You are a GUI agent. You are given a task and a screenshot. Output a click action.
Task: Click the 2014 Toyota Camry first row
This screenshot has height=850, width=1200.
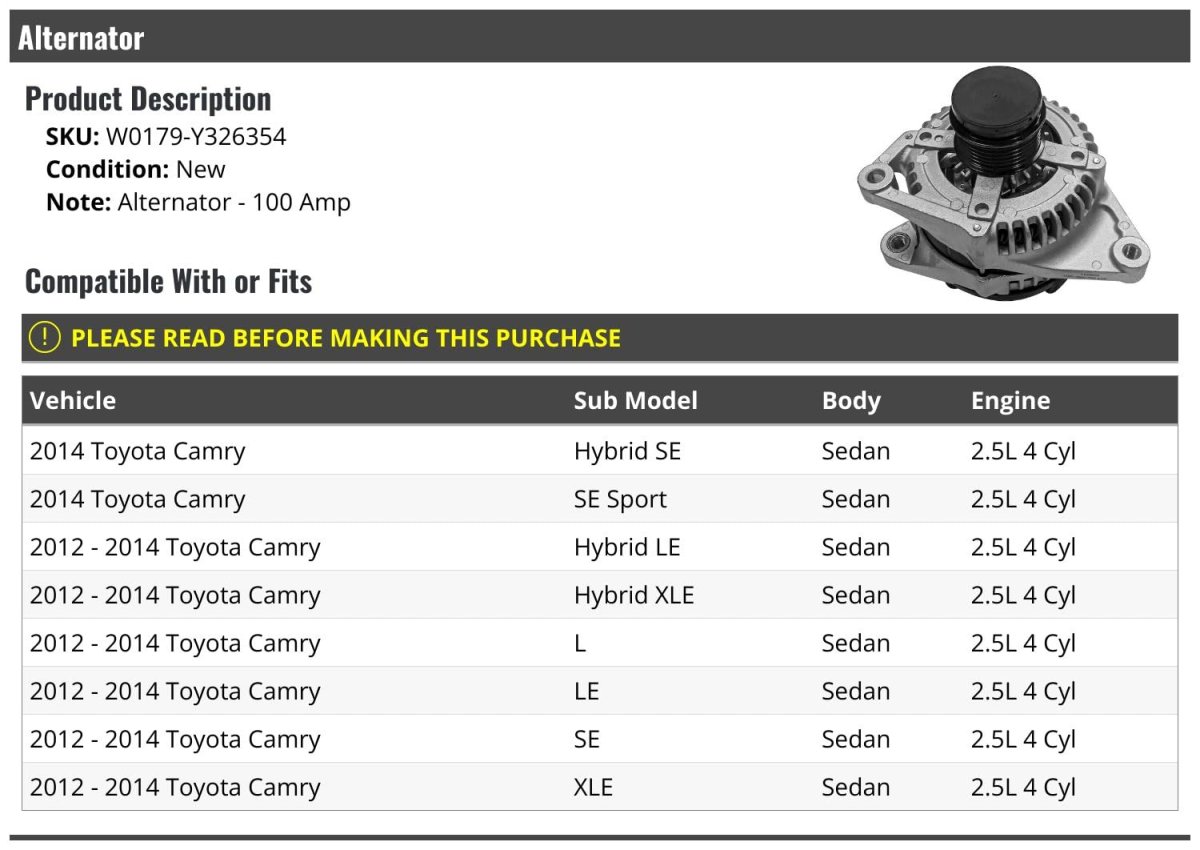point(137,451)
